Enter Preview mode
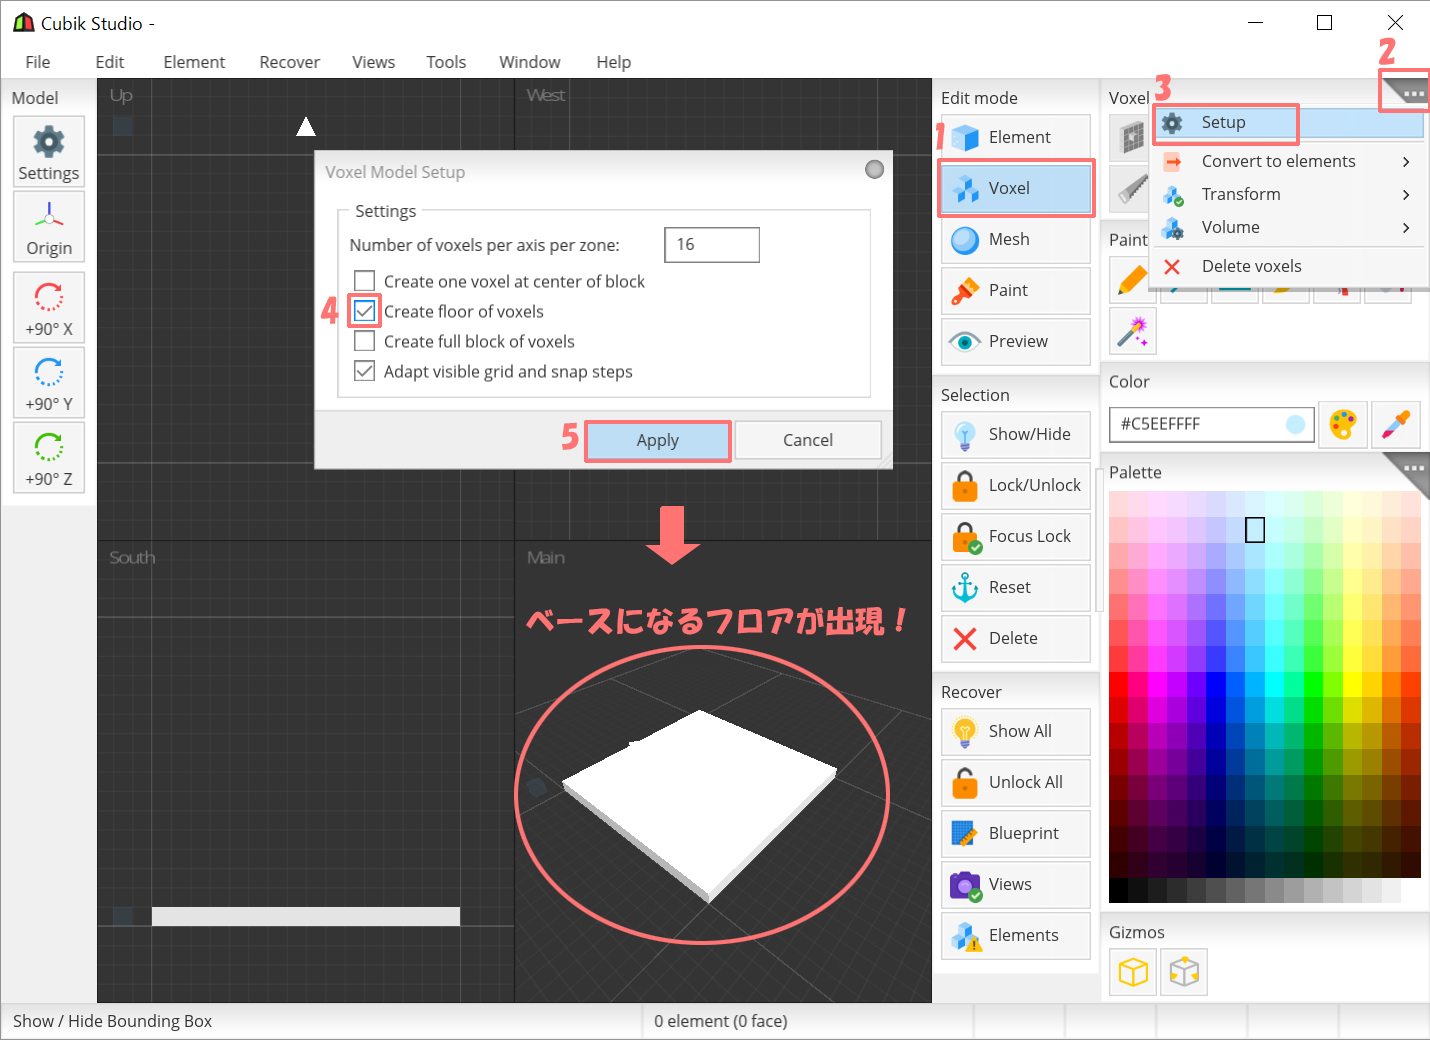The width and height of the screenshot is (1430, 1040). [x=1015, y=341]
